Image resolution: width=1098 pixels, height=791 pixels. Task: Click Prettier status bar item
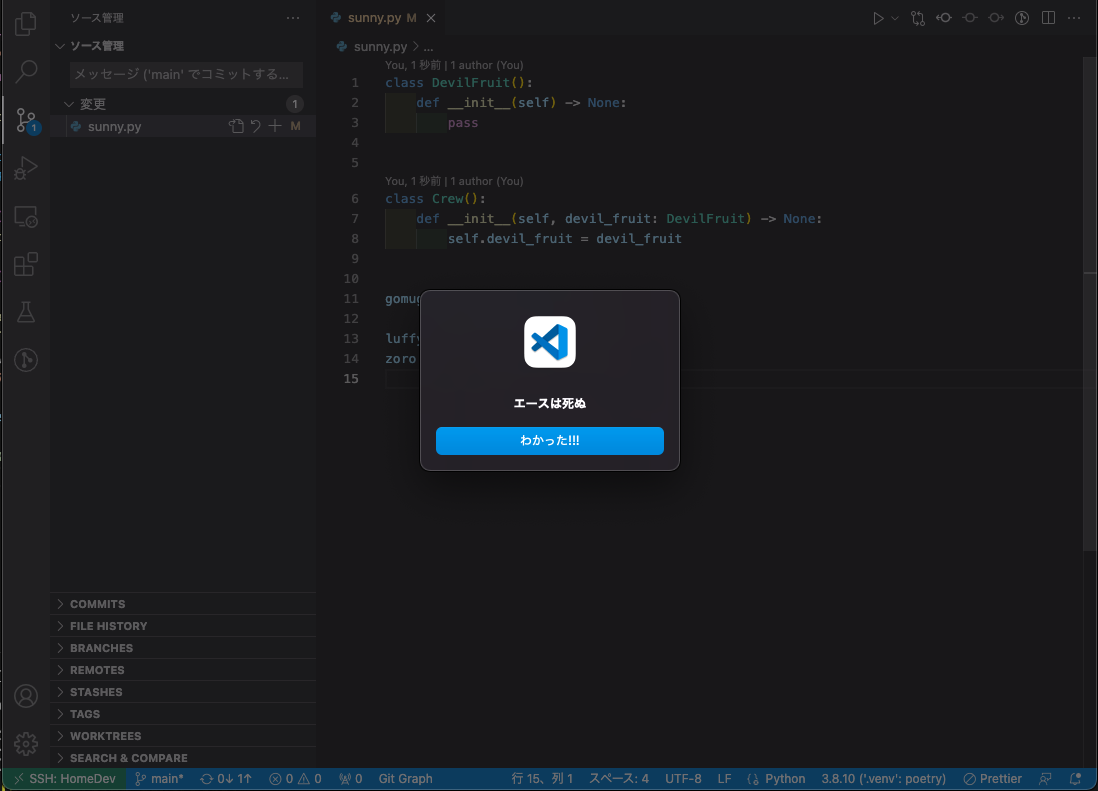coord(992,779)
